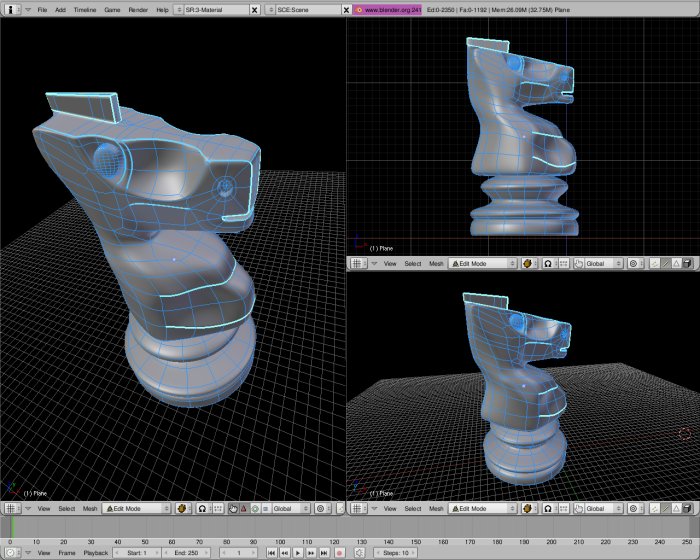The height and width of the screenshot is (560, 700).
Task: Select face select mode in the top-right viewport
Action: 676,263
